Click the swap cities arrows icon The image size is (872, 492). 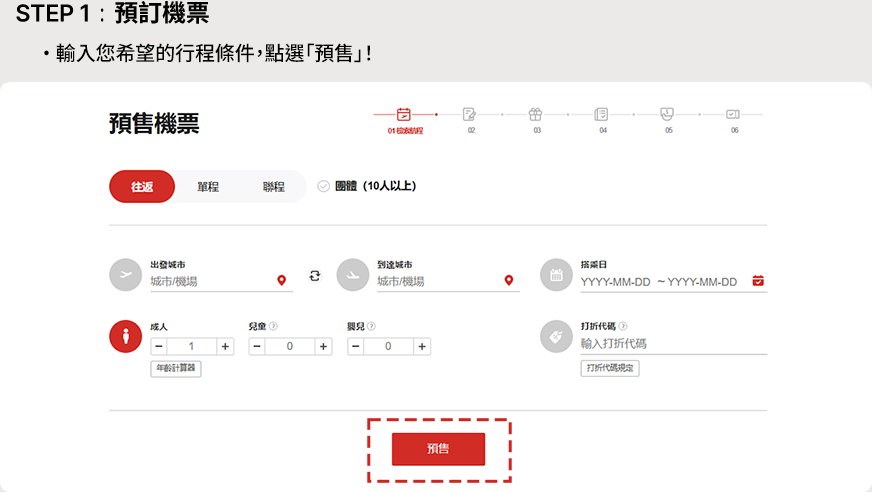click(315, 276)
